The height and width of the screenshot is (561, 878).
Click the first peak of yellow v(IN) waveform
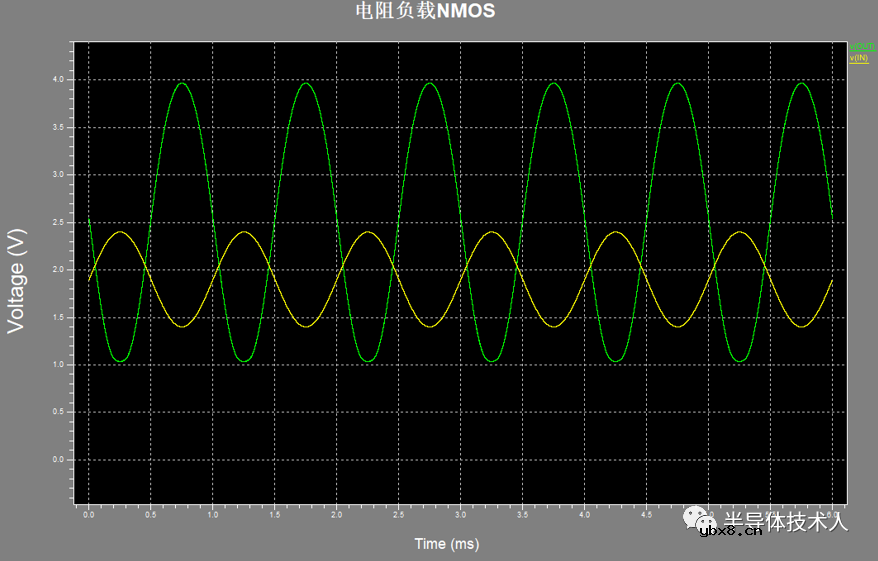coord(120,232)
